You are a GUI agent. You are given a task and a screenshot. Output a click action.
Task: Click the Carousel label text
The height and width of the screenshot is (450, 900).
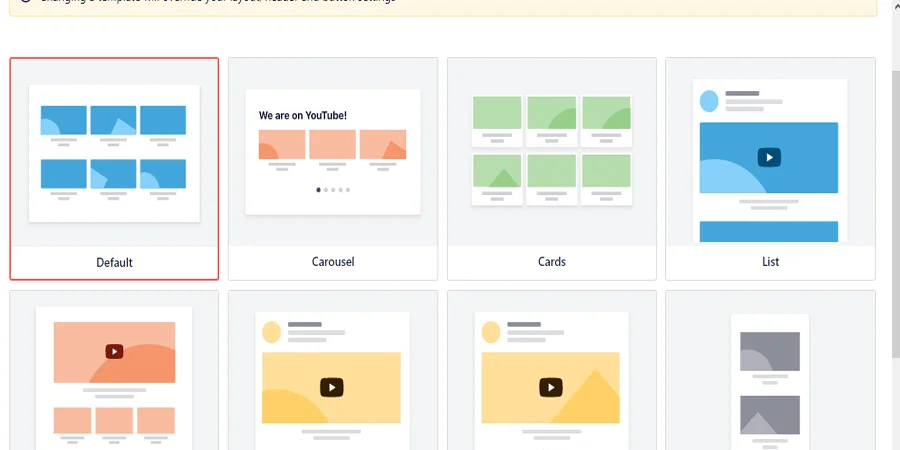333,262
